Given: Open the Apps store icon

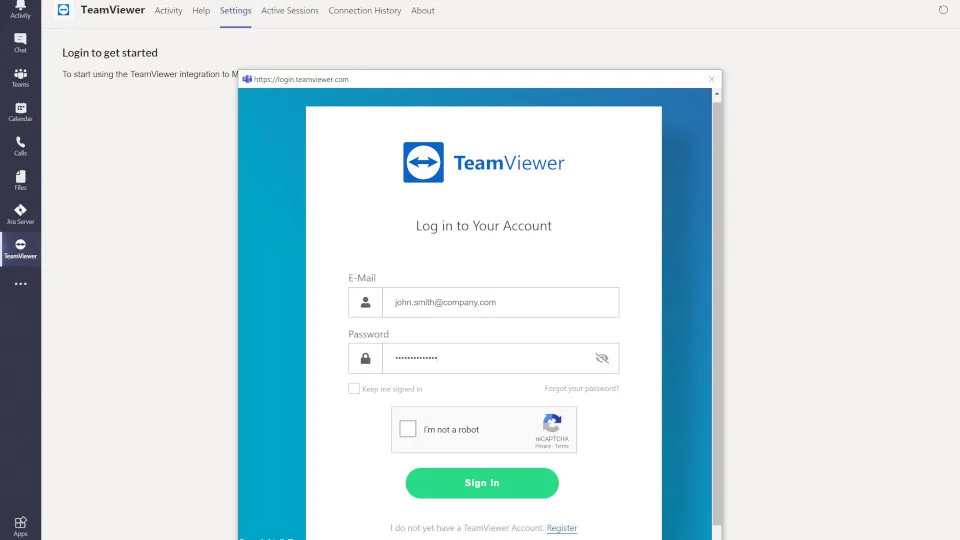Looking at the screenshot, I should [20, 527].
